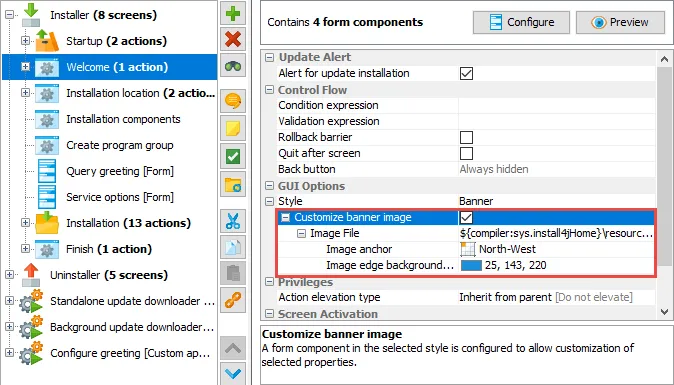Collapse the Image File property

(302, 234)
